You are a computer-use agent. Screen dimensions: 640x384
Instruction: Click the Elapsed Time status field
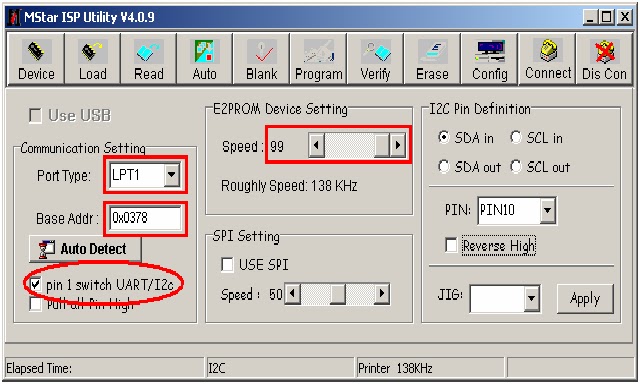(x=104, y=368)
